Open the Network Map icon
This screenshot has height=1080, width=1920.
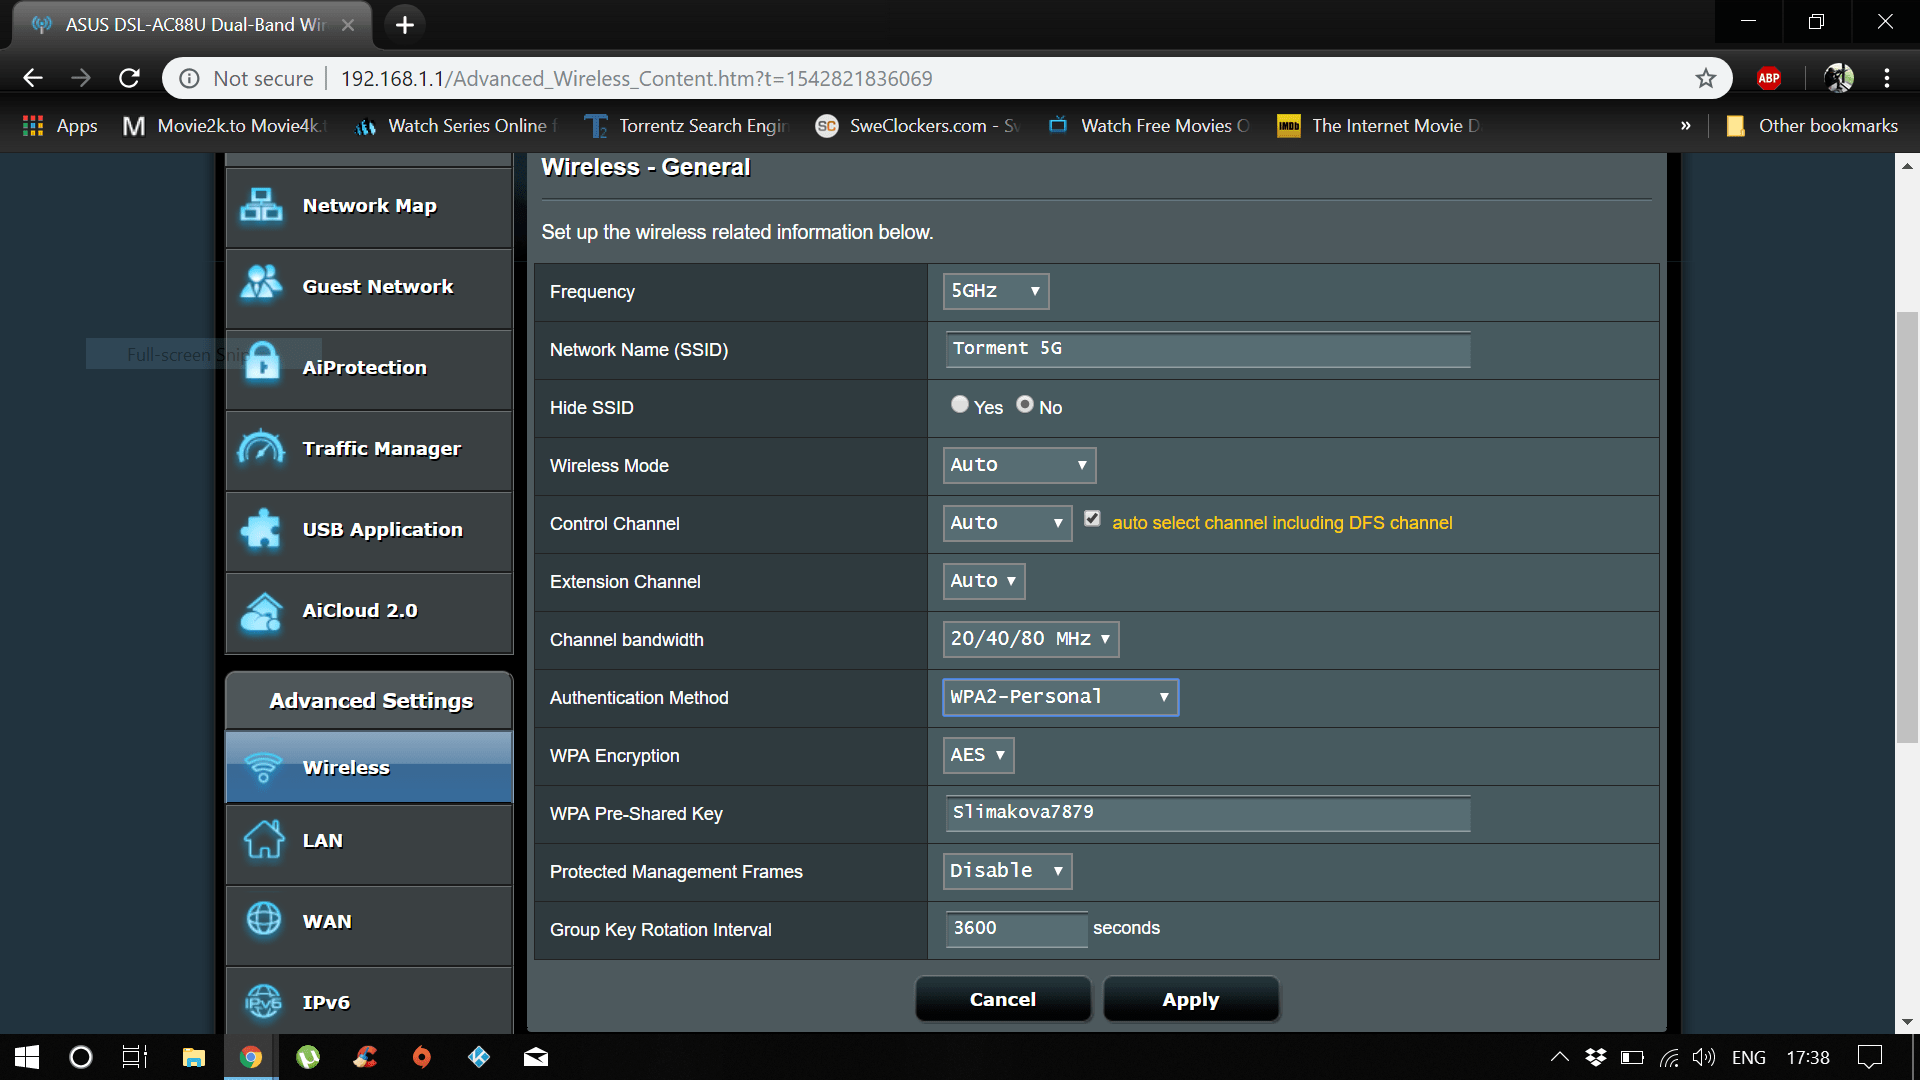[x=262, y=205]
